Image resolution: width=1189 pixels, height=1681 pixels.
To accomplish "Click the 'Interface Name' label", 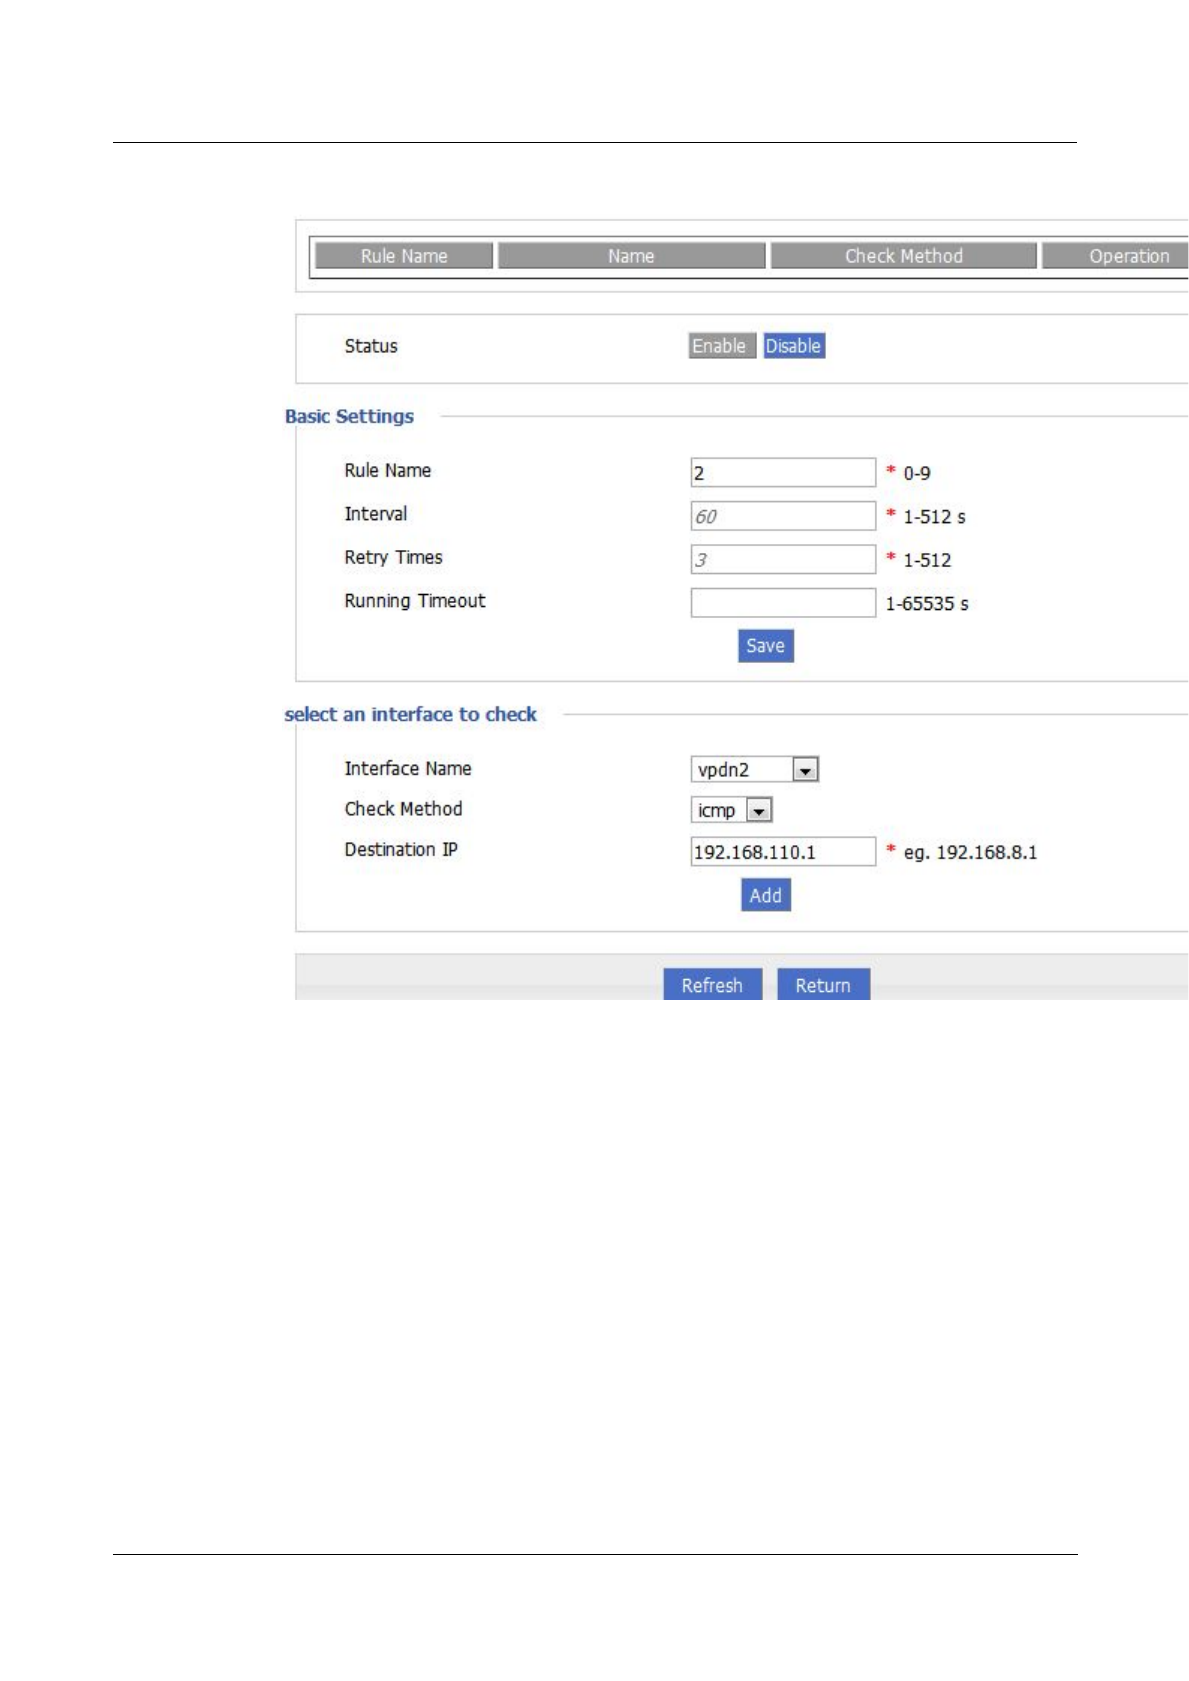I will pos(408,769).
